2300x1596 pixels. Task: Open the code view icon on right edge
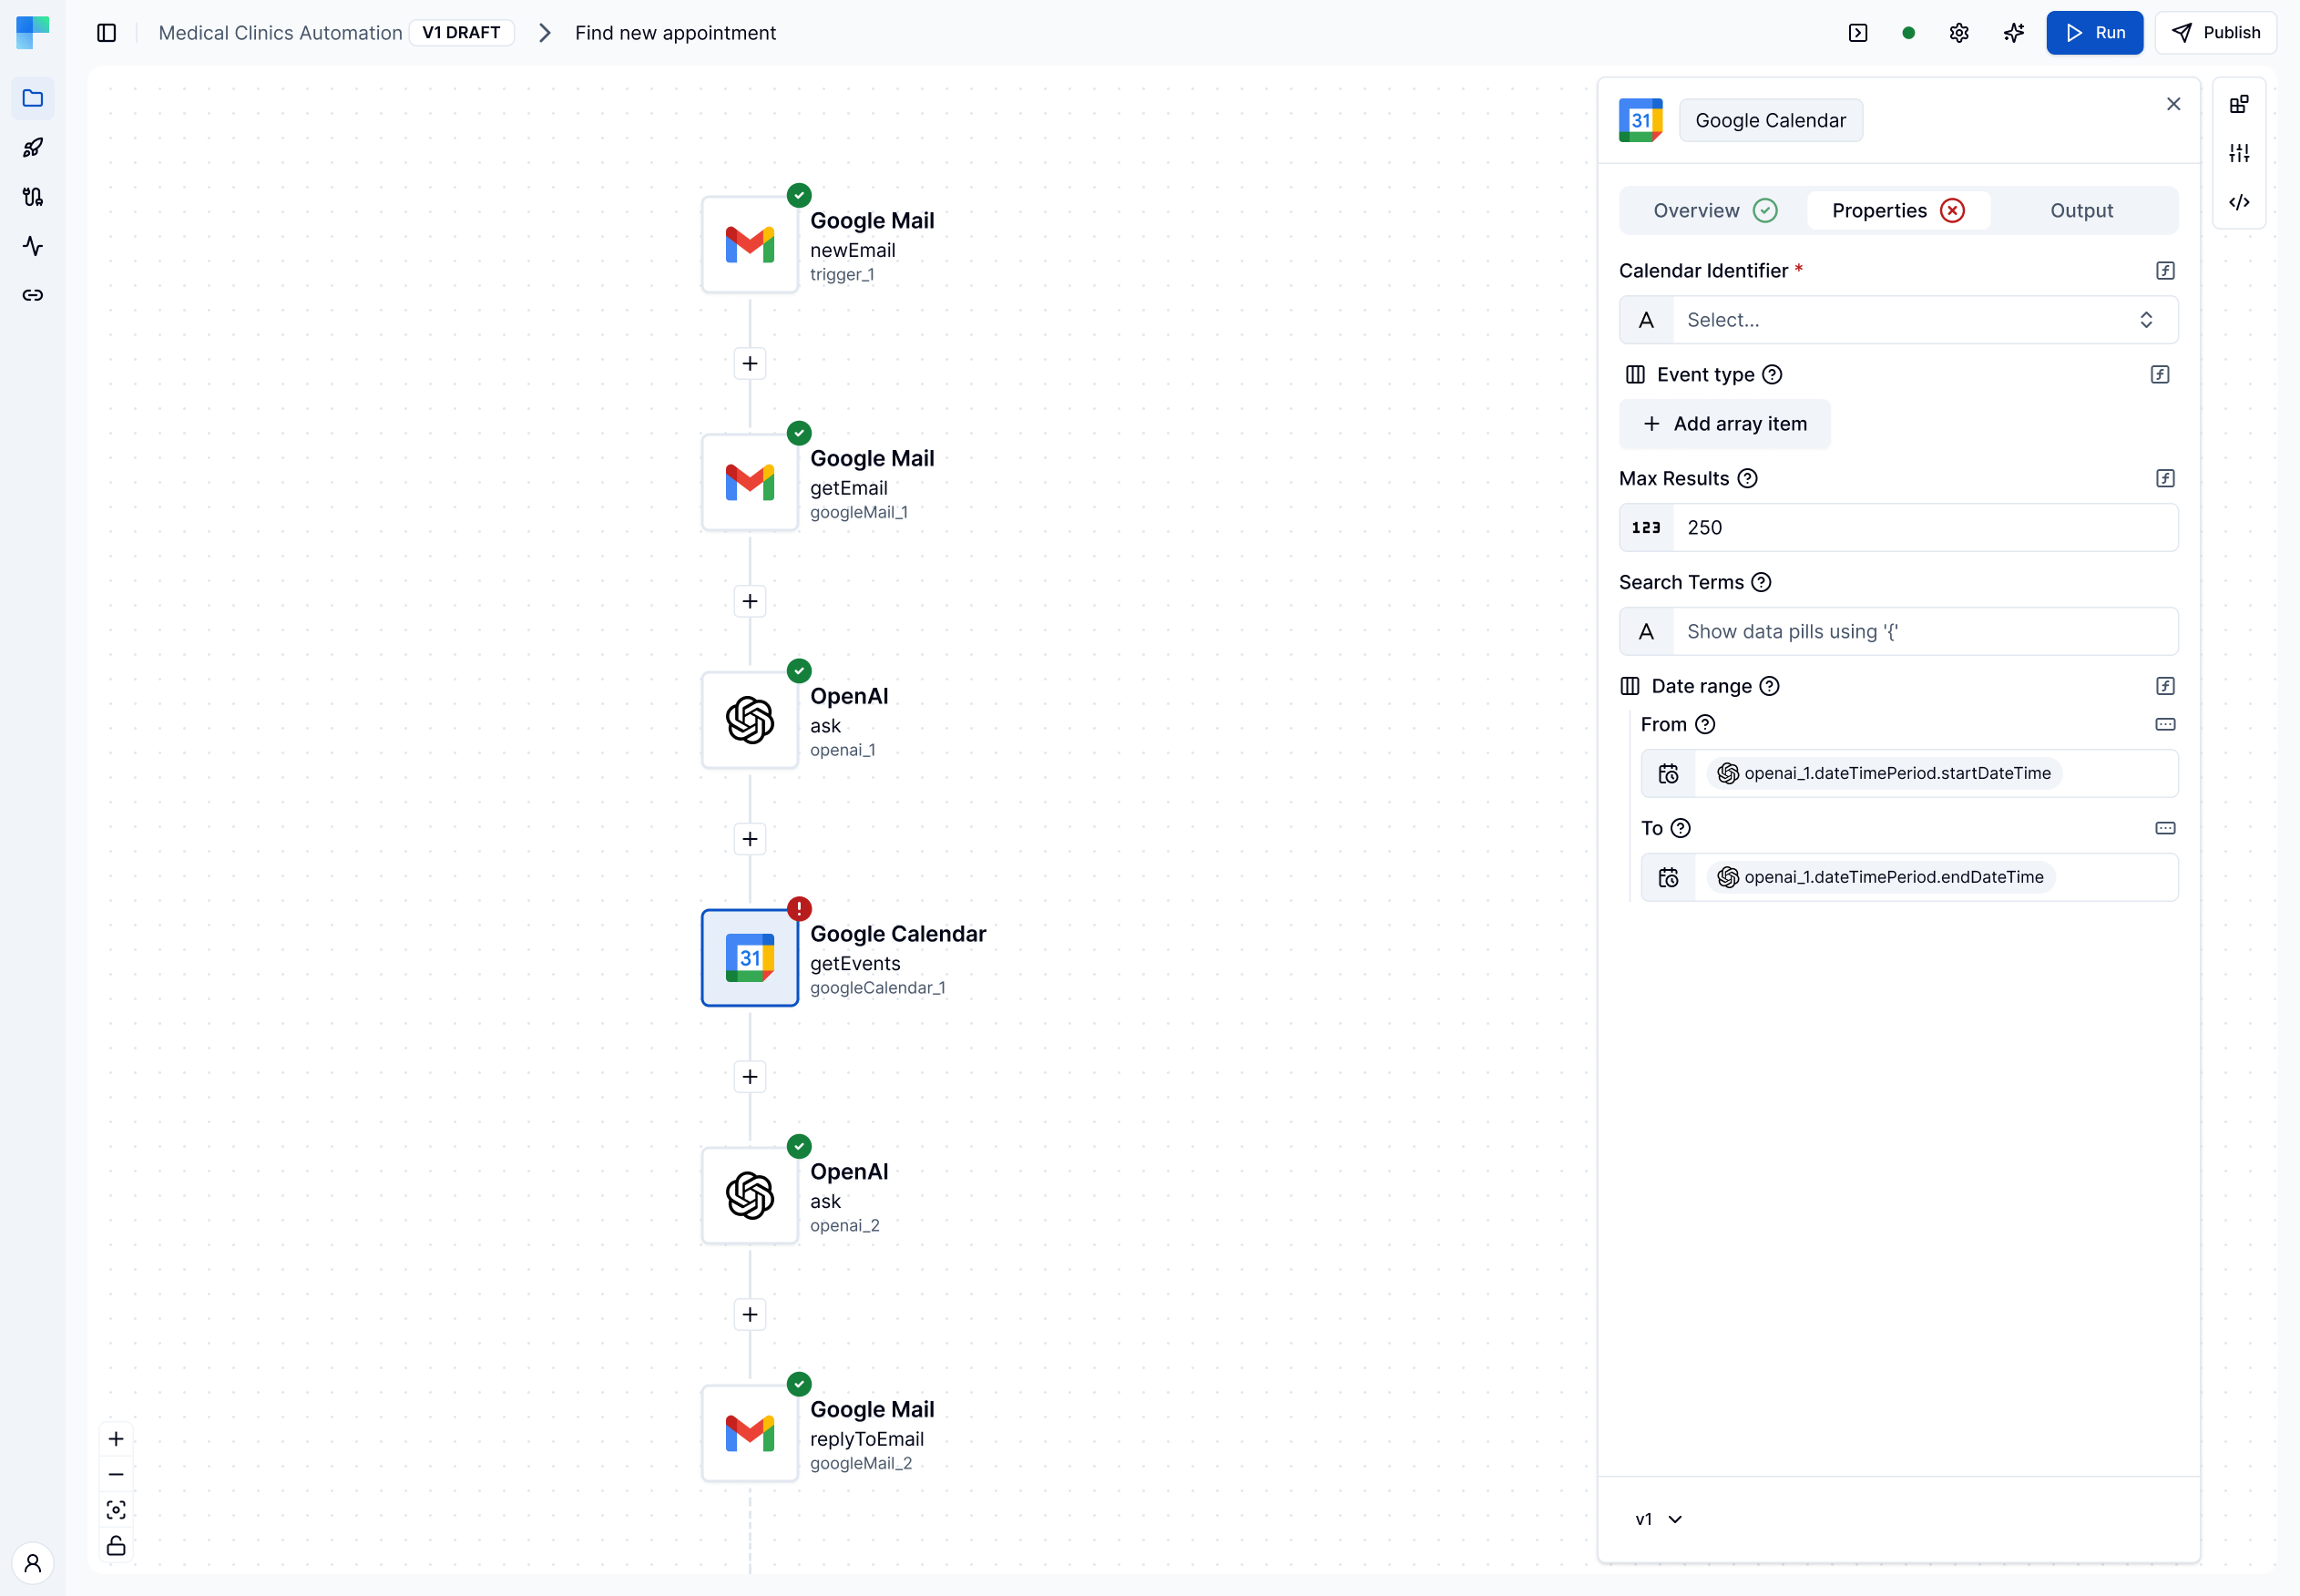(2239, 202)
